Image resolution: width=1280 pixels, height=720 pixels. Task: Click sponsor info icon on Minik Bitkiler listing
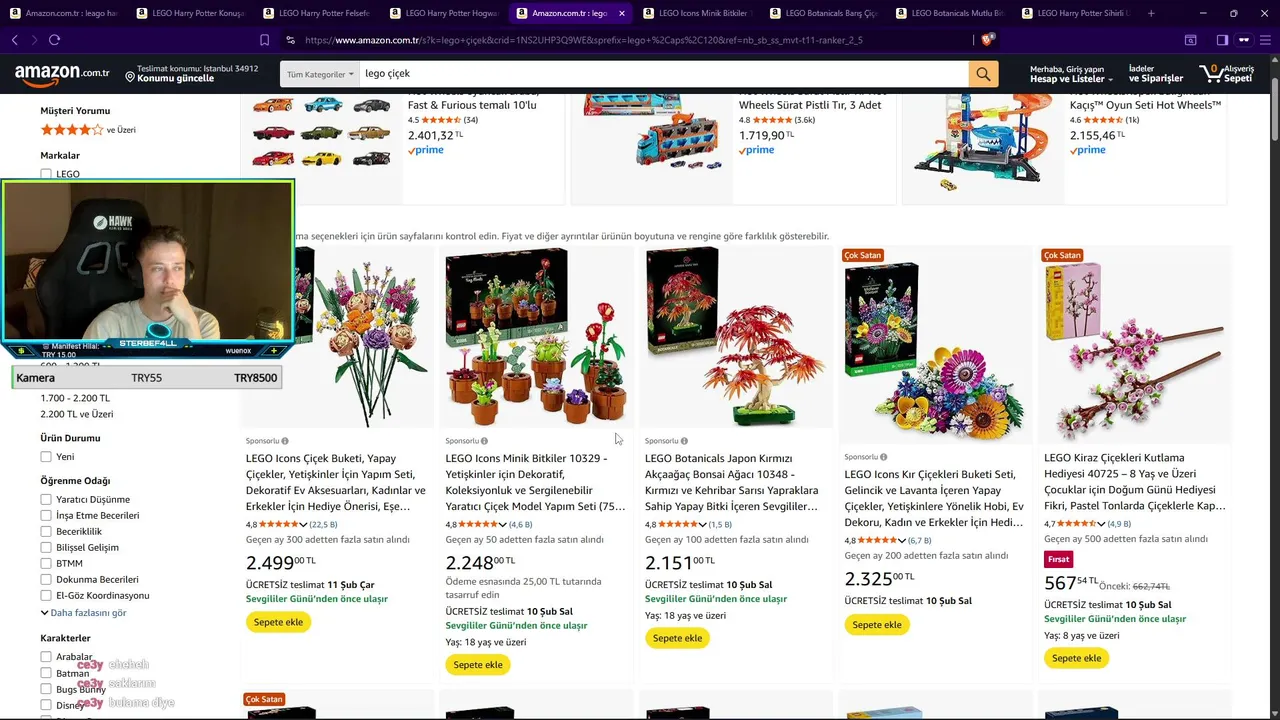[484, 441]
